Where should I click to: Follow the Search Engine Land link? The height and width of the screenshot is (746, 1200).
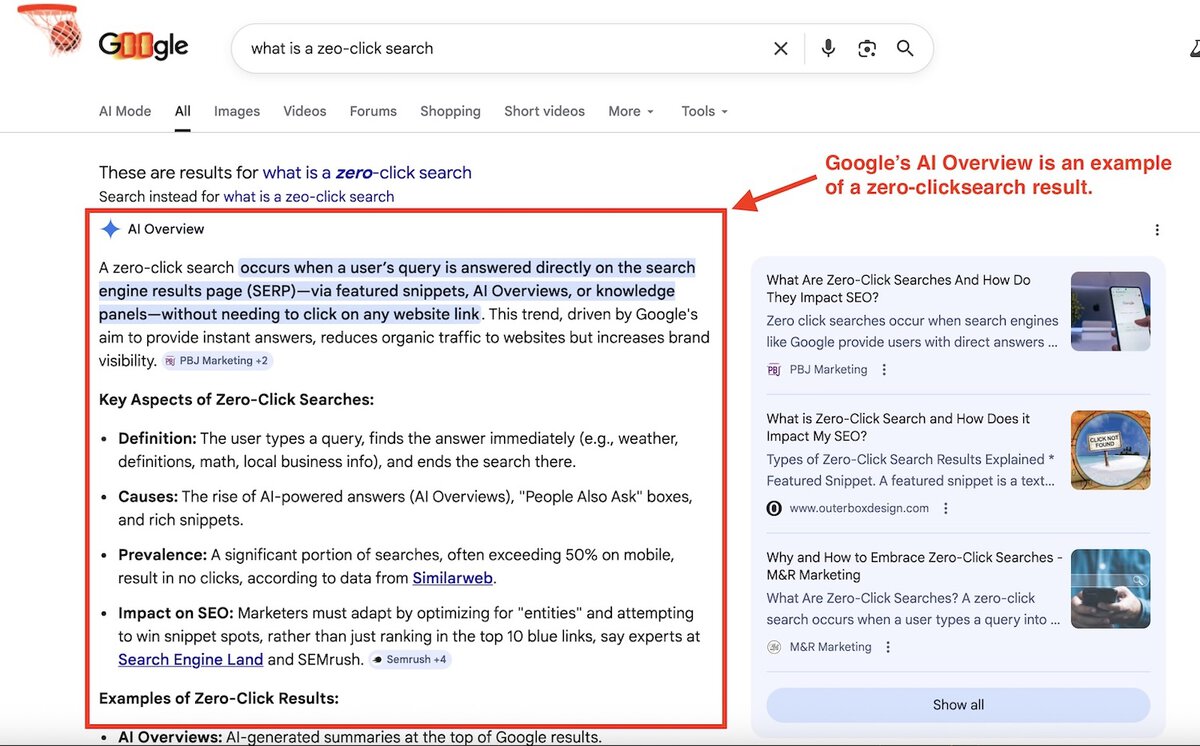pos(191,660)
